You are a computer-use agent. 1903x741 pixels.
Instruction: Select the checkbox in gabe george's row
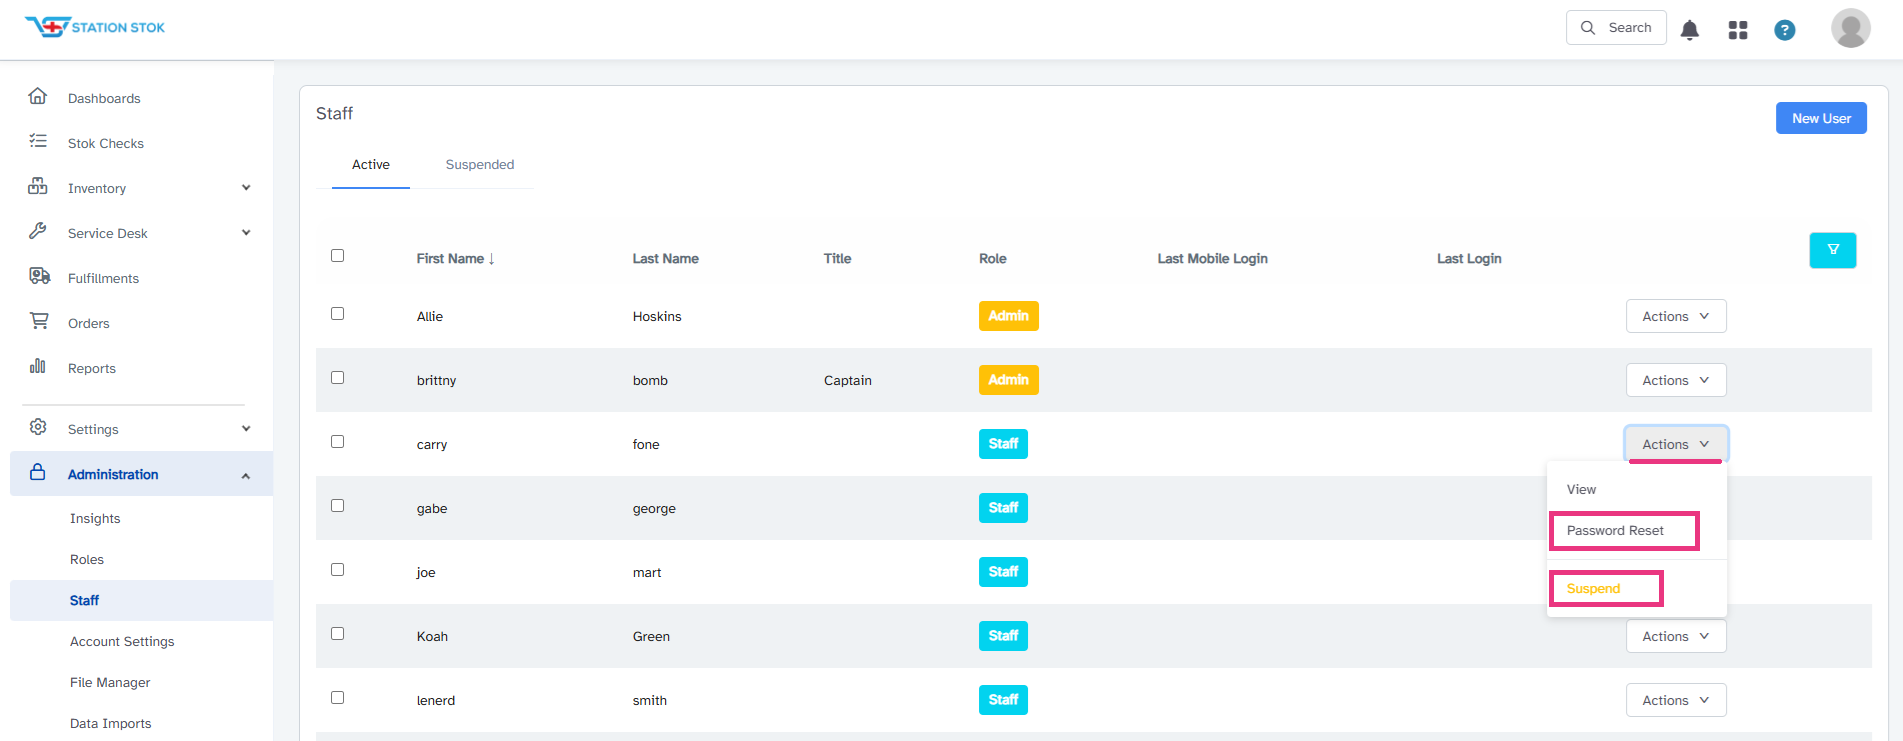[337, 506]
